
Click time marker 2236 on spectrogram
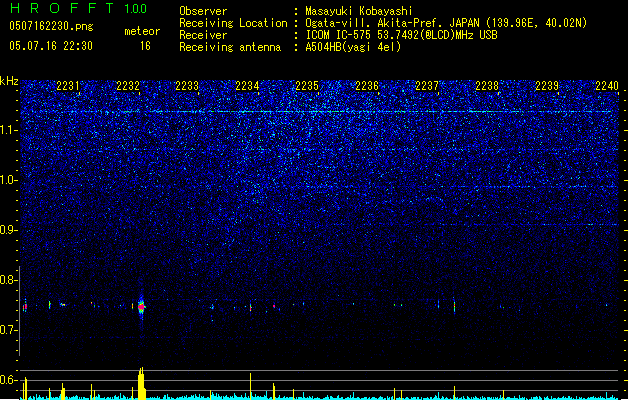click(367, 86)
